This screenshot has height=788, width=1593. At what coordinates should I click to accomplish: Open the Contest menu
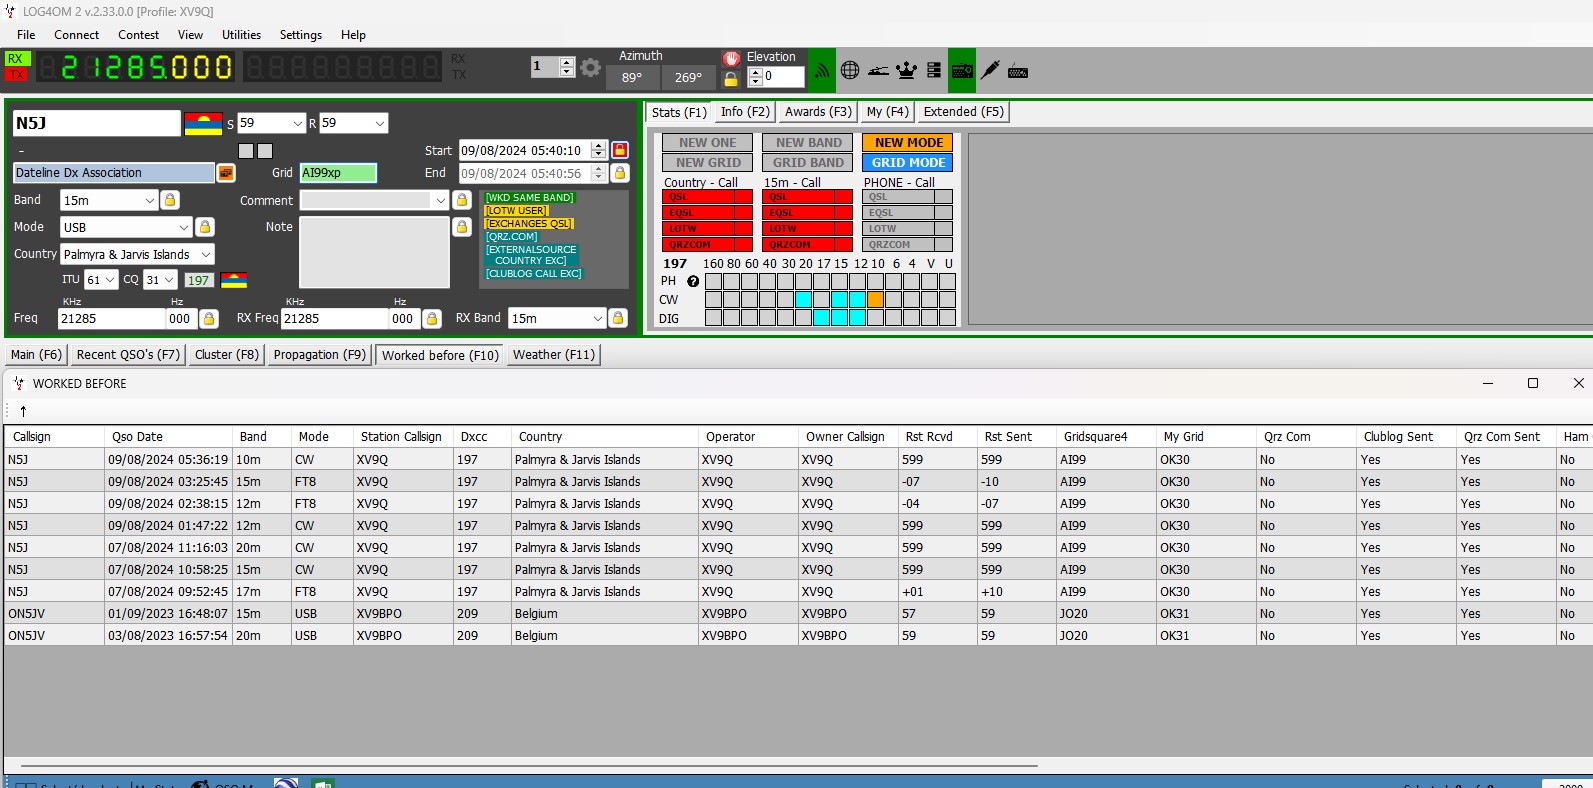click(138, 34)
